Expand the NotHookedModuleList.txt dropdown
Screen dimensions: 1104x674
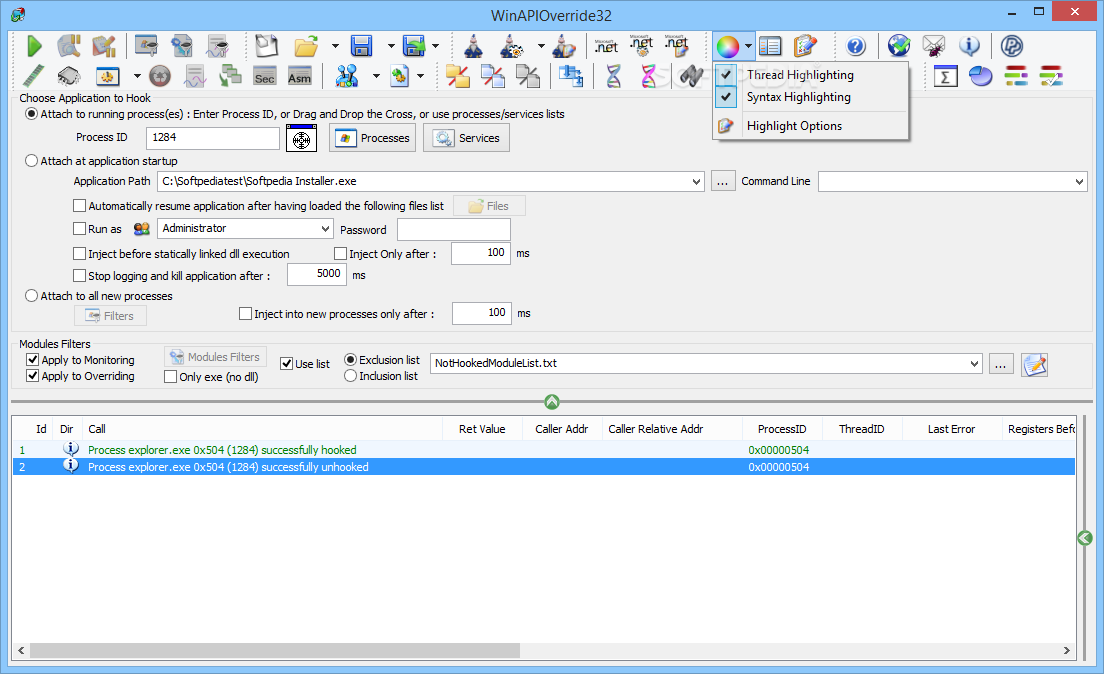tap(974, 363)
